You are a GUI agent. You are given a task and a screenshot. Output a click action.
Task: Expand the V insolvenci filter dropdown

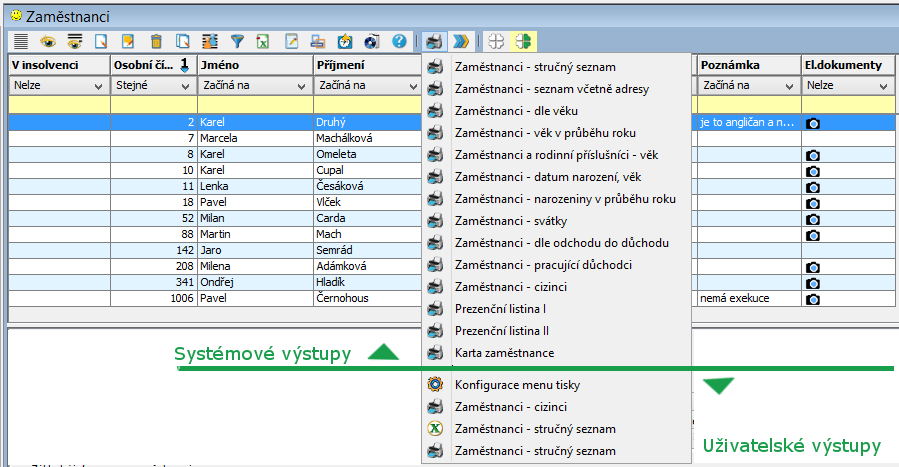click(x=99, y=86)
